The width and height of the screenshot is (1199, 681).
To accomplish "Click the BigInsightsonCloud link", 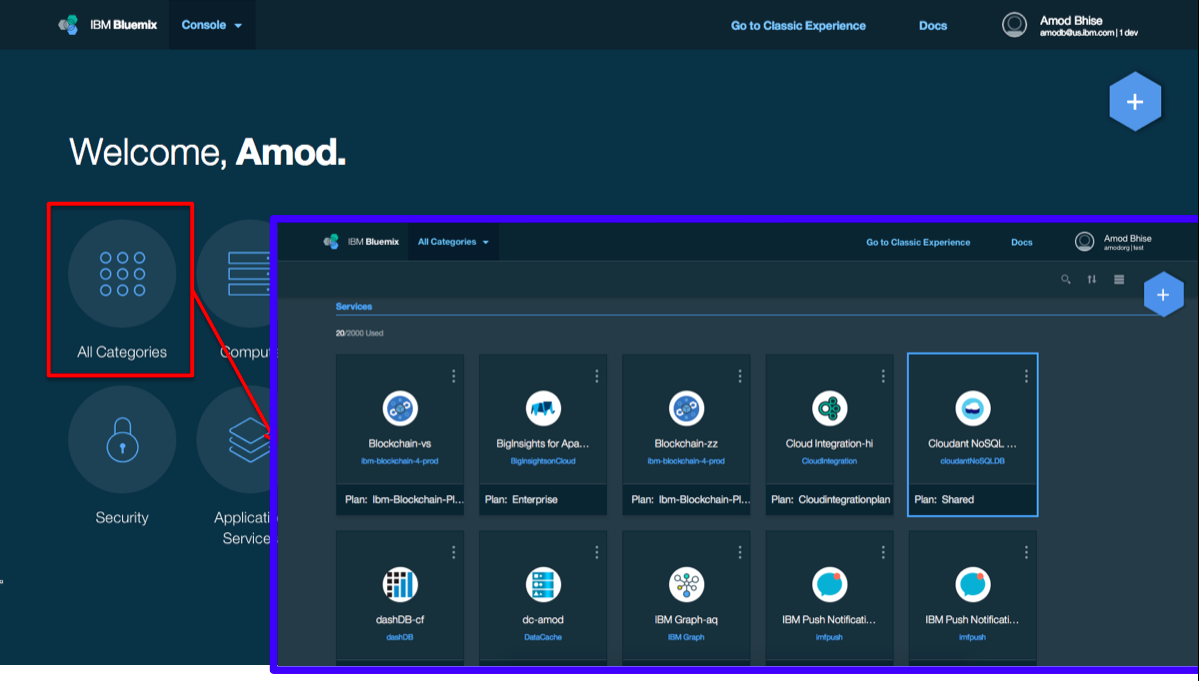I will click(543, 461).
